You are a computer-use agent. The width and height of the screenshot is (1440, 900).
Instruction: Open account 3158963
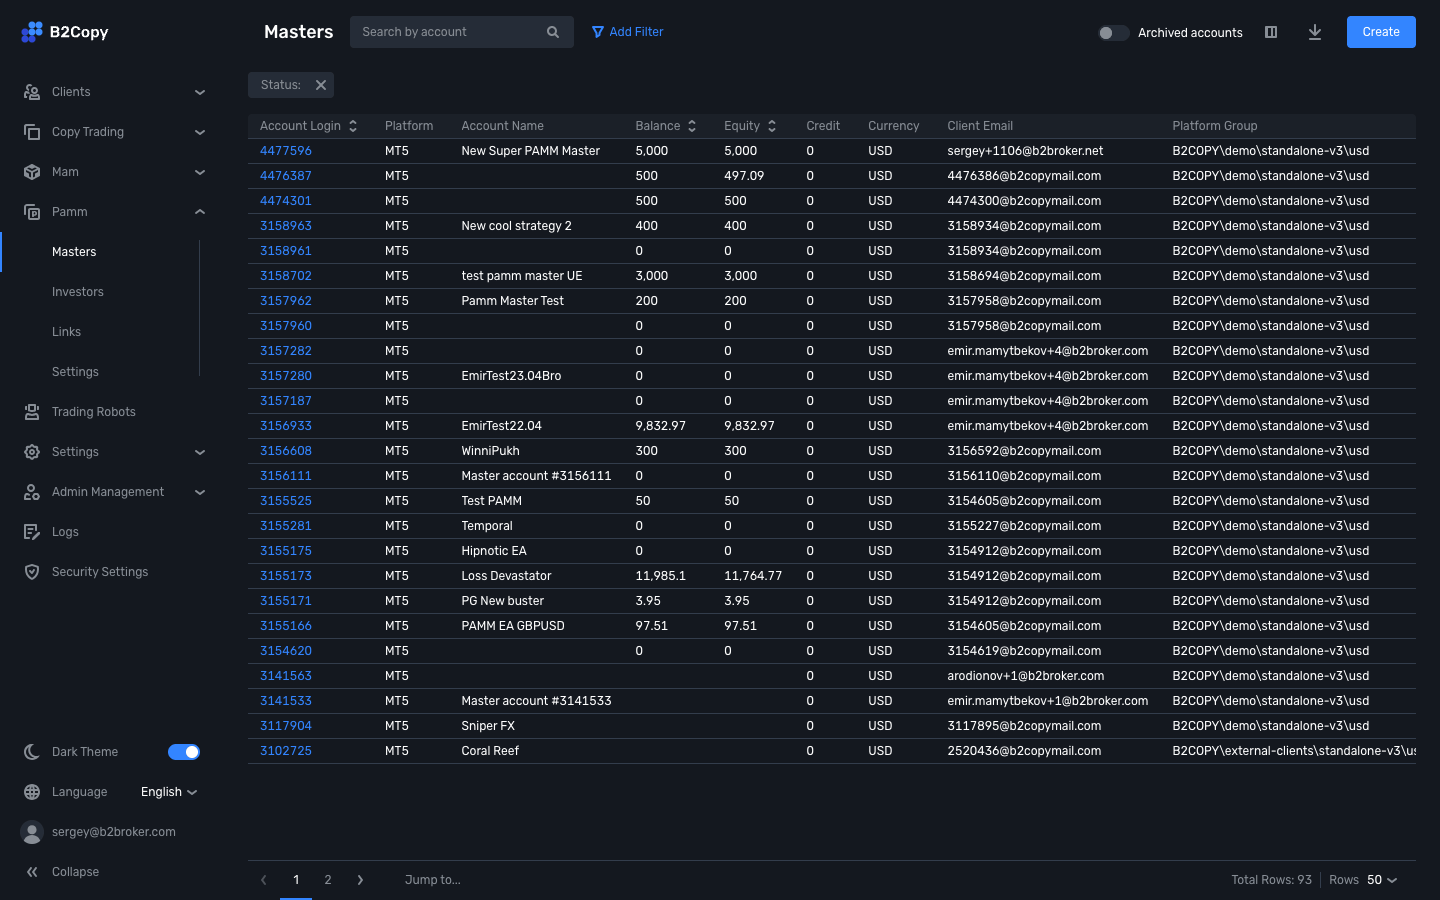click(x=286, y=226)
